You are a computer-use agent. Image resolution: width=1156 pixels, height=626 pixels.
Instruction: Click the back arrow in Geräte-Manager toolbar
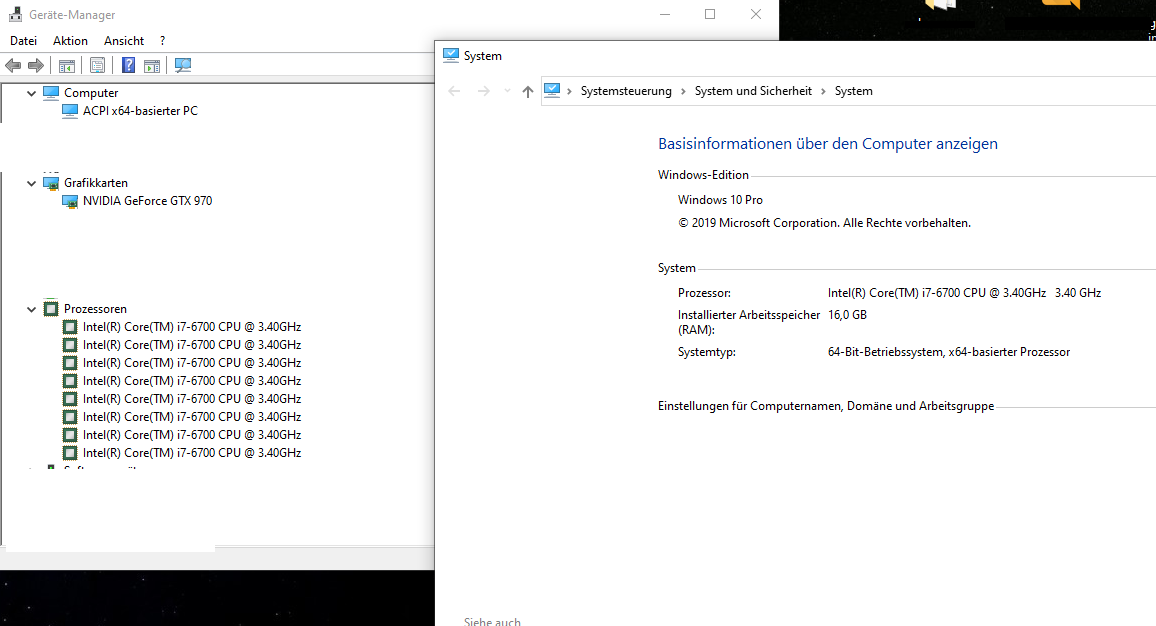click(x=13, y=66)
